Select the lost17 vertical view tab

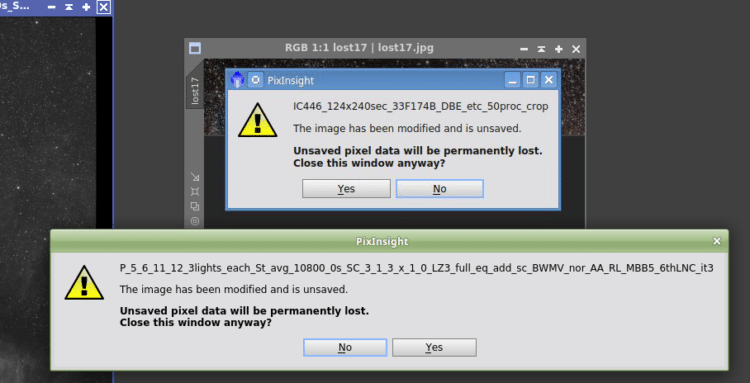tap(195, 91)
